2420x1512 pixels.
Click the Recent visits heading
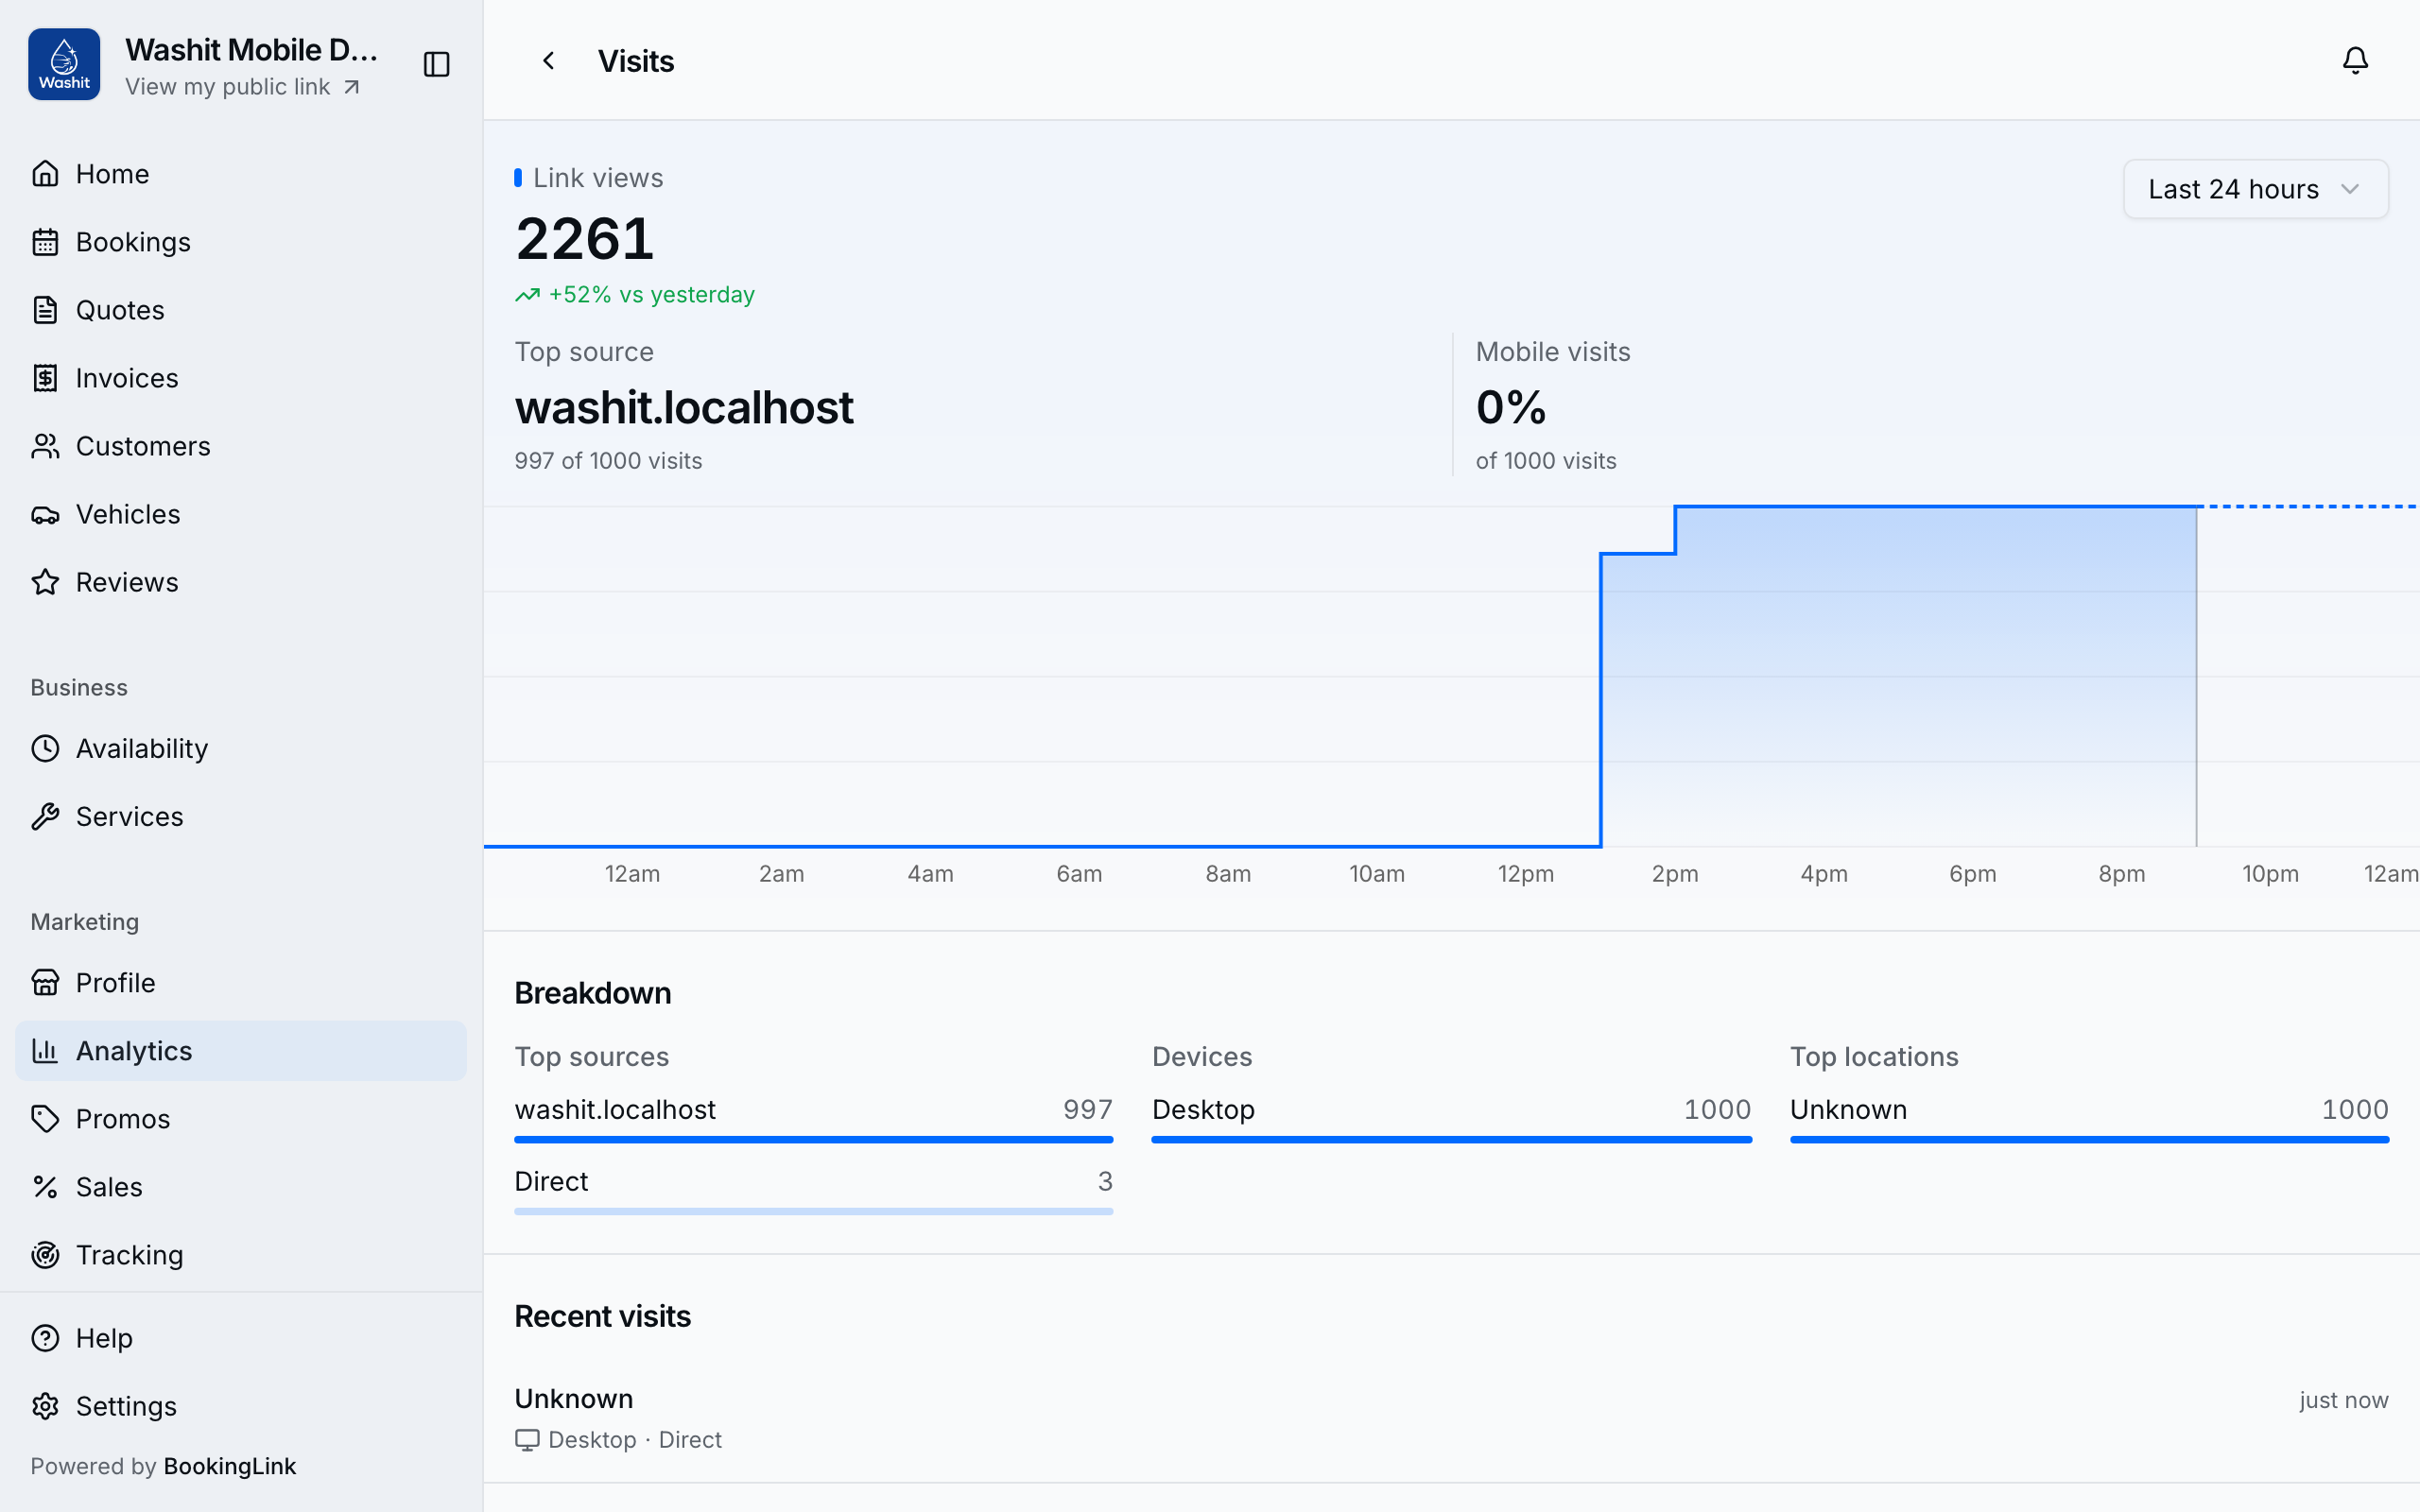602,1316
